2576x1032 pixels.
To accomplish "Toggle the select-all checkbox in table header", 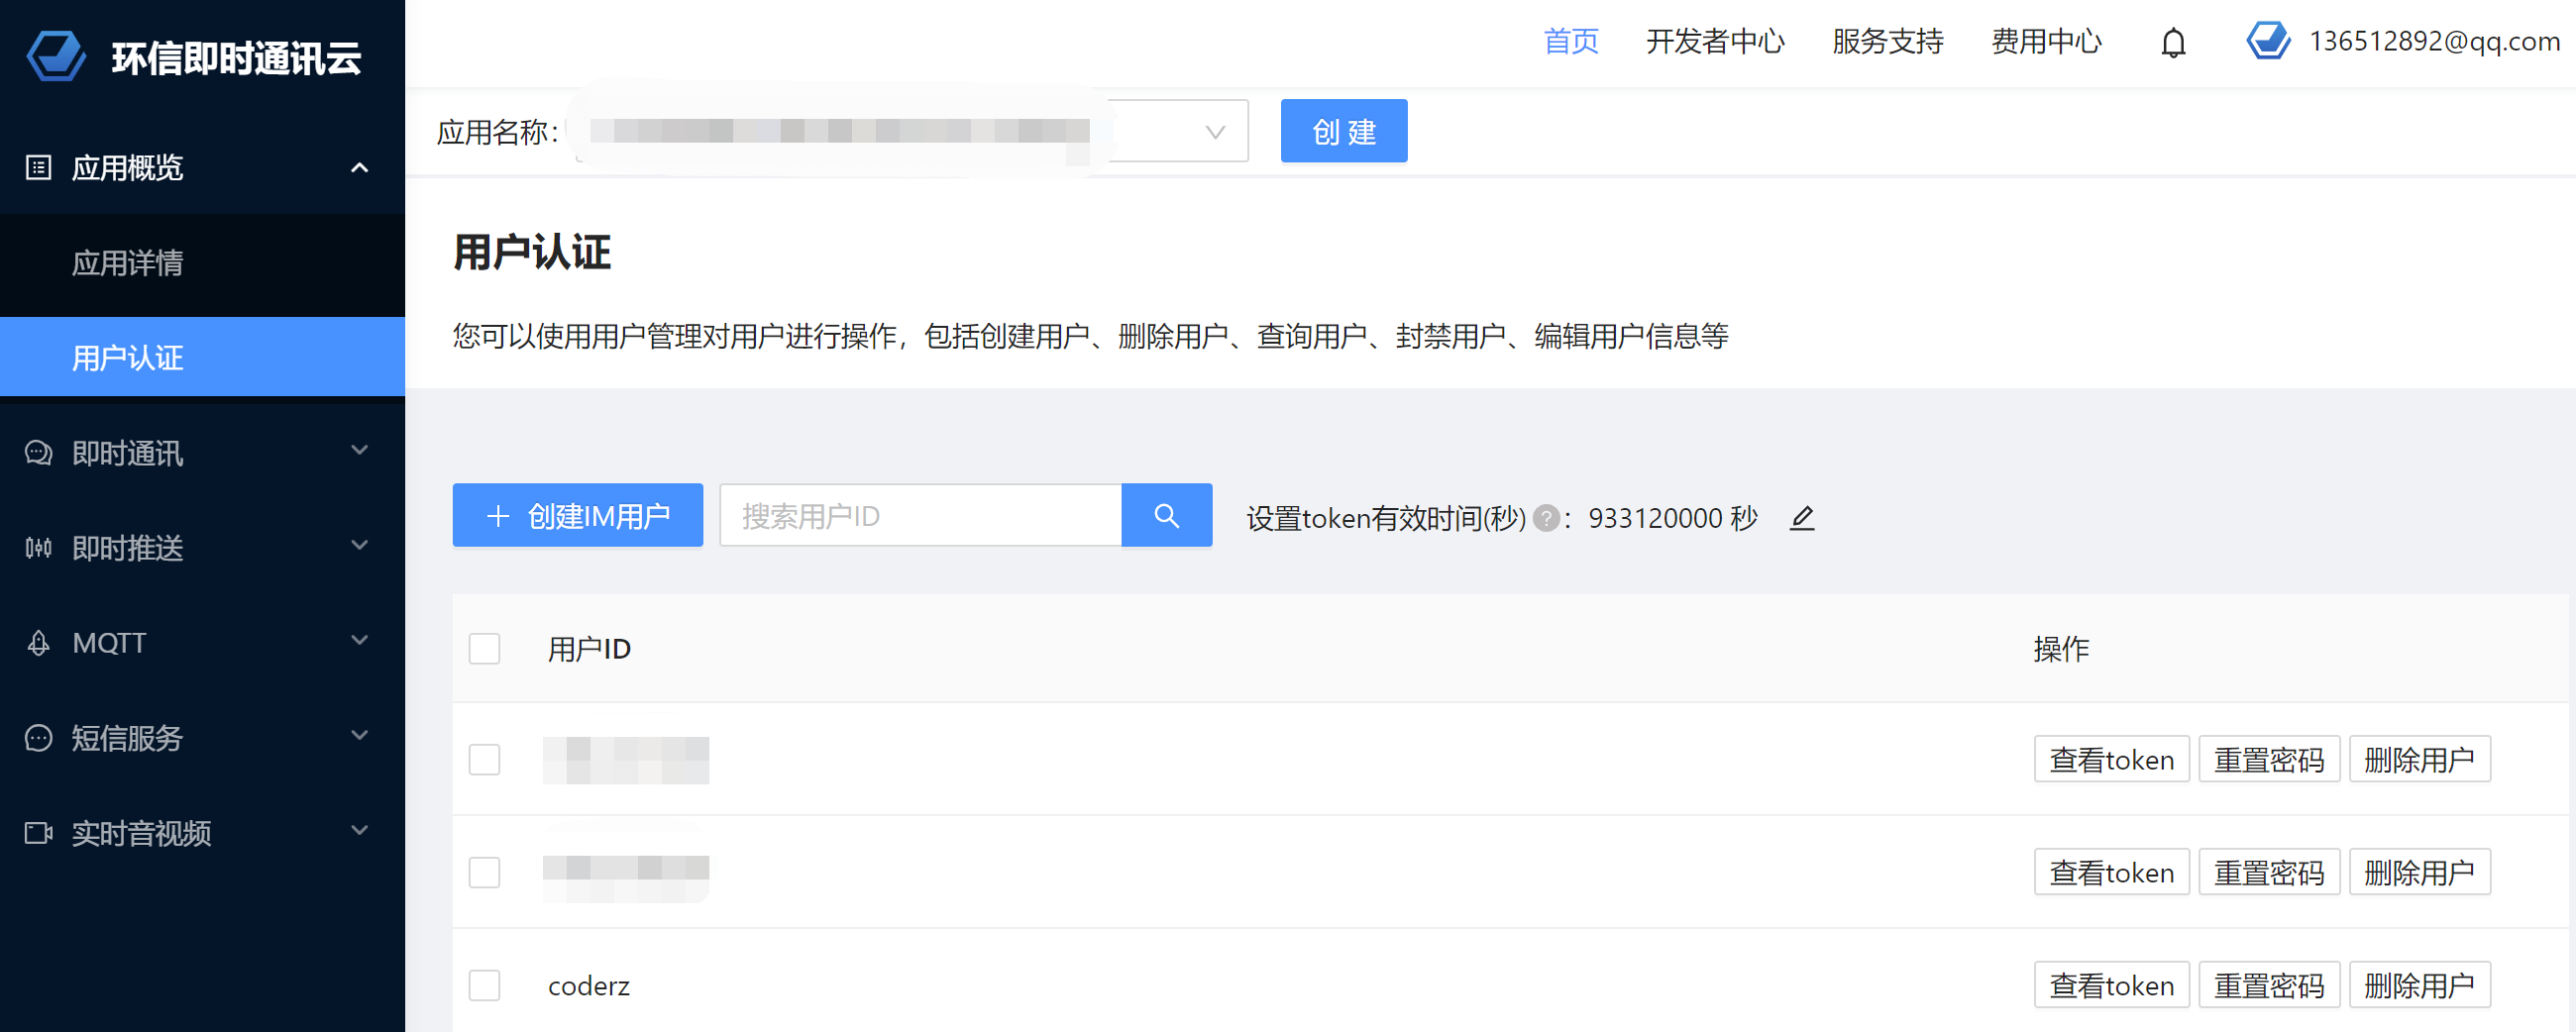I will point(484,648).
